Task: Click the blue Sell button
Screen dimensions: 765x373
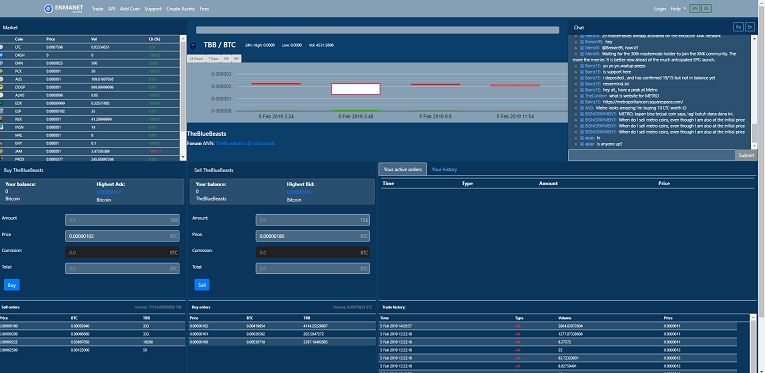Action: pyautogui.click(x=201, y=285)
